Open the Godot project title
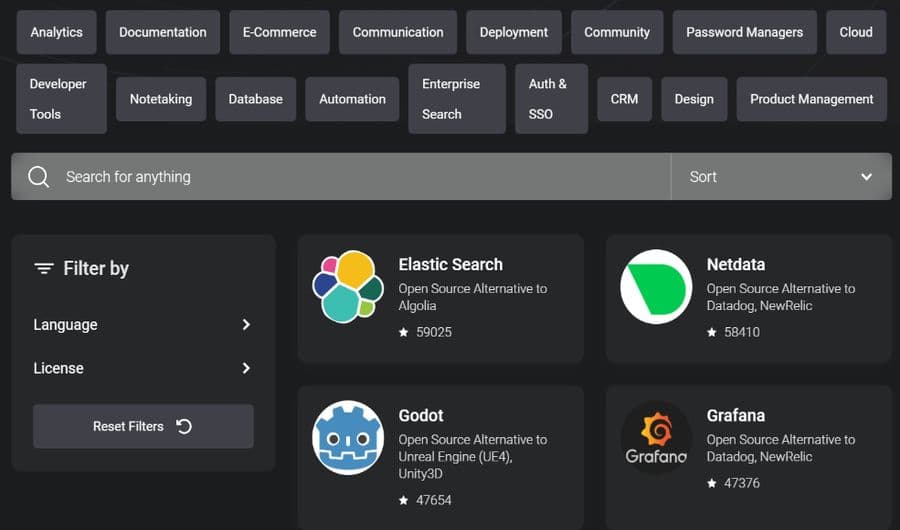Viewport: 900px width, 530px height. click(421, 415)
